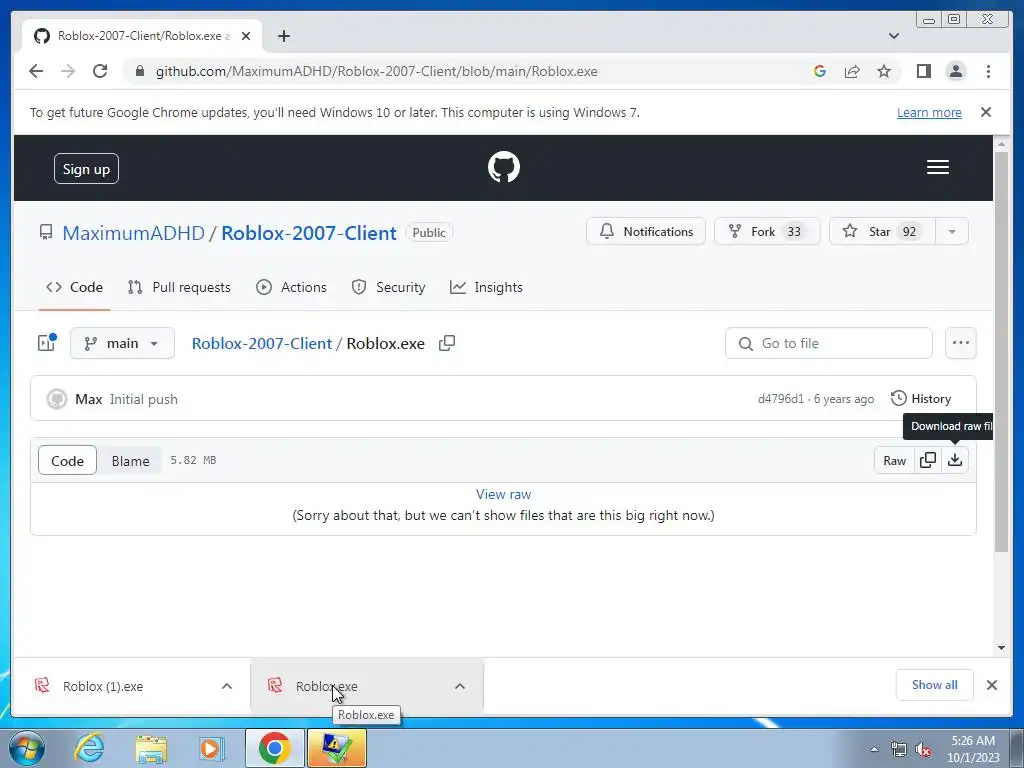This screenshot has height=768, width=1024.
Task: Open the hamburger menu in GitHub header
Action: [937, 167]
